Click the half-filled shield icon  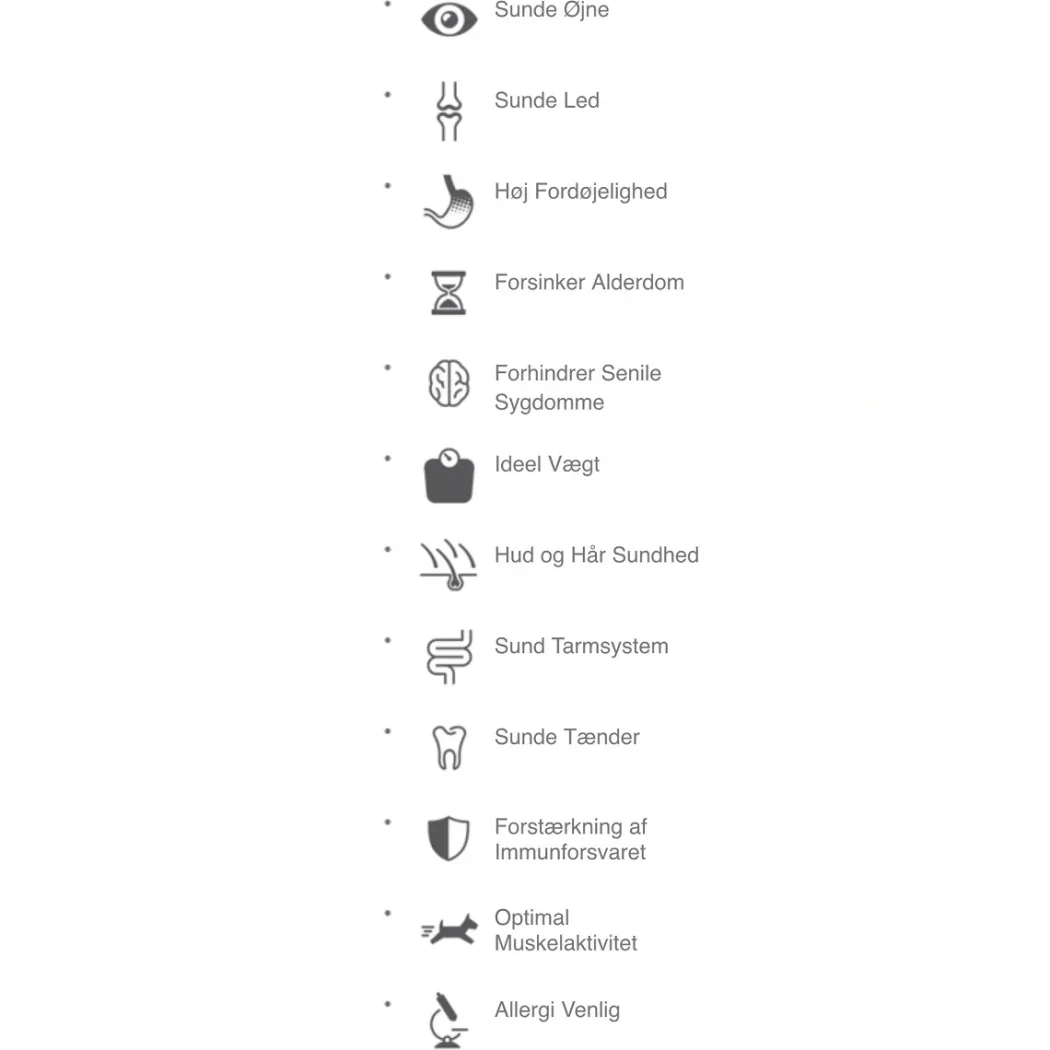click(449, 838)
